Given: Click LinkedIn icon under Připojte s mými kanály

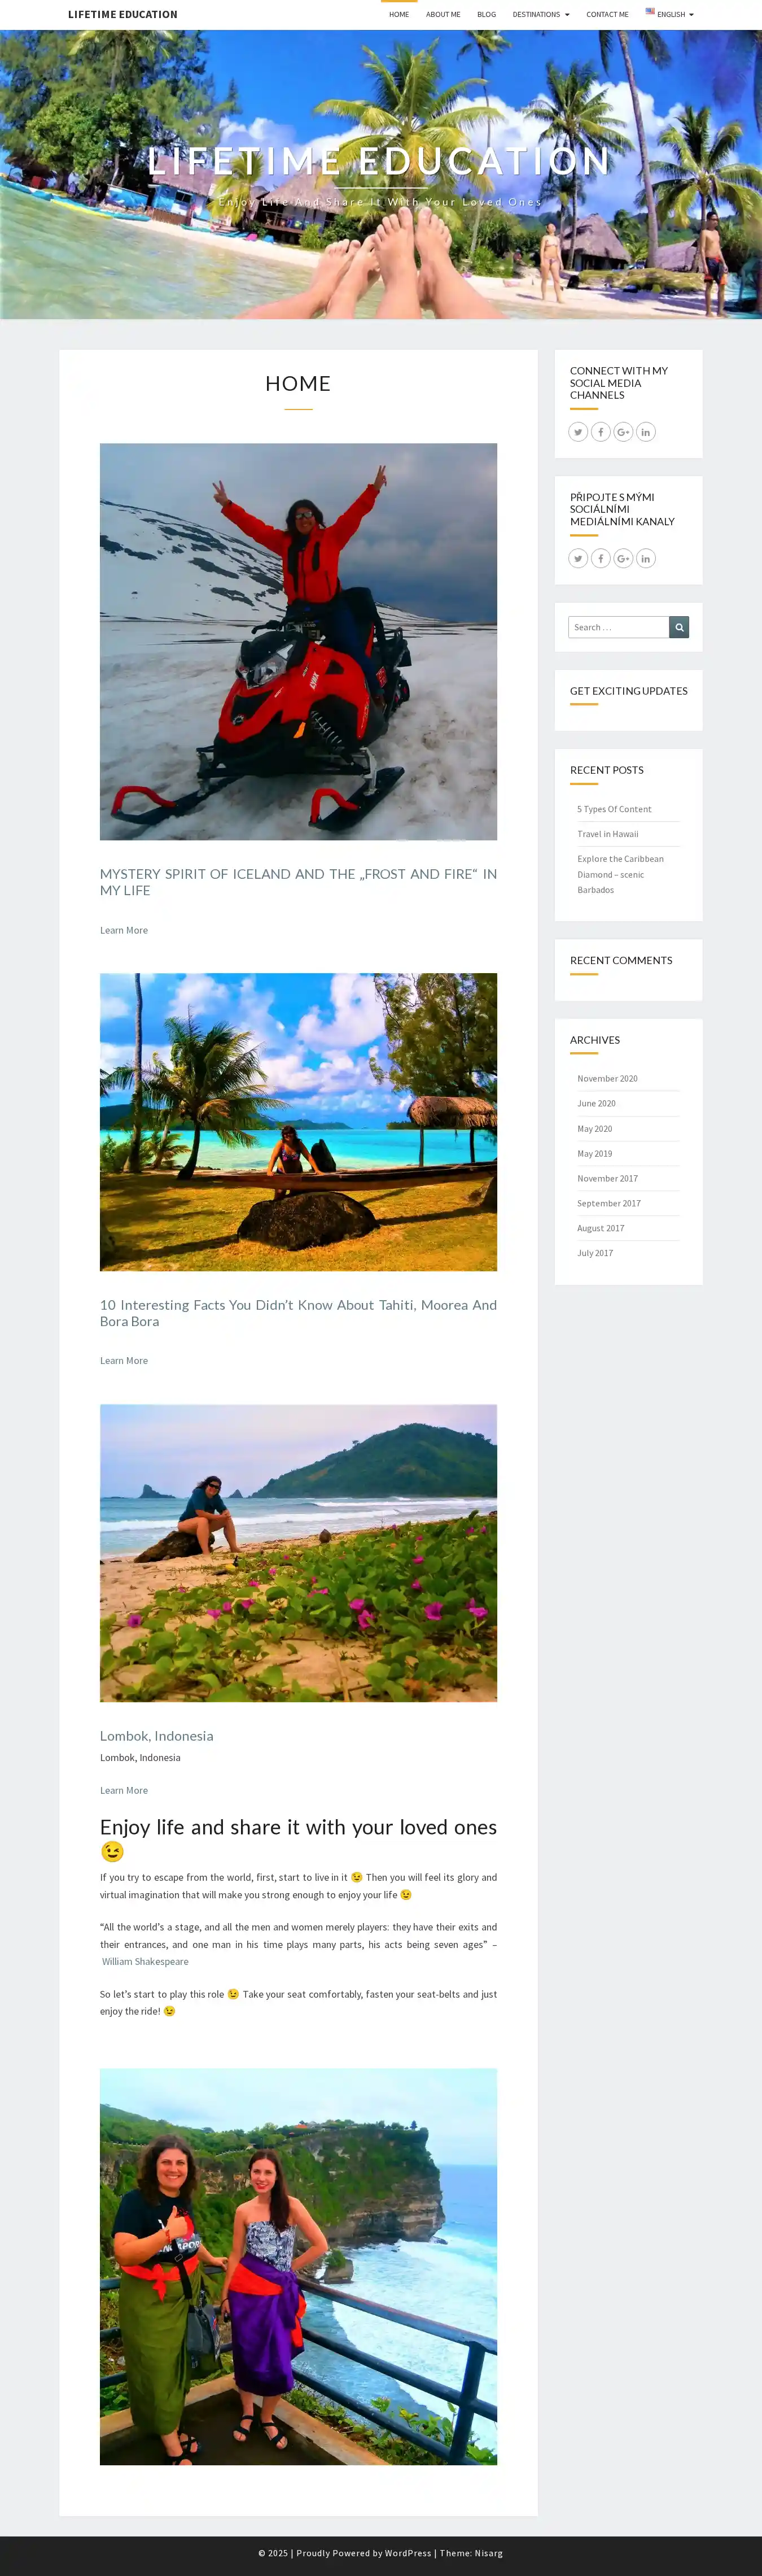Looking at the screenshot, I should (646, 558).
